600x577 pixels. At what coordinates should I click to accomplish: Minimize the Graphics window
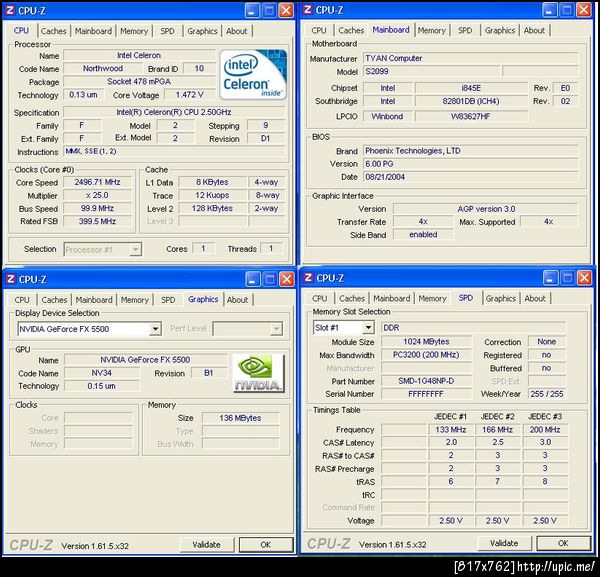tap(253, 279)
